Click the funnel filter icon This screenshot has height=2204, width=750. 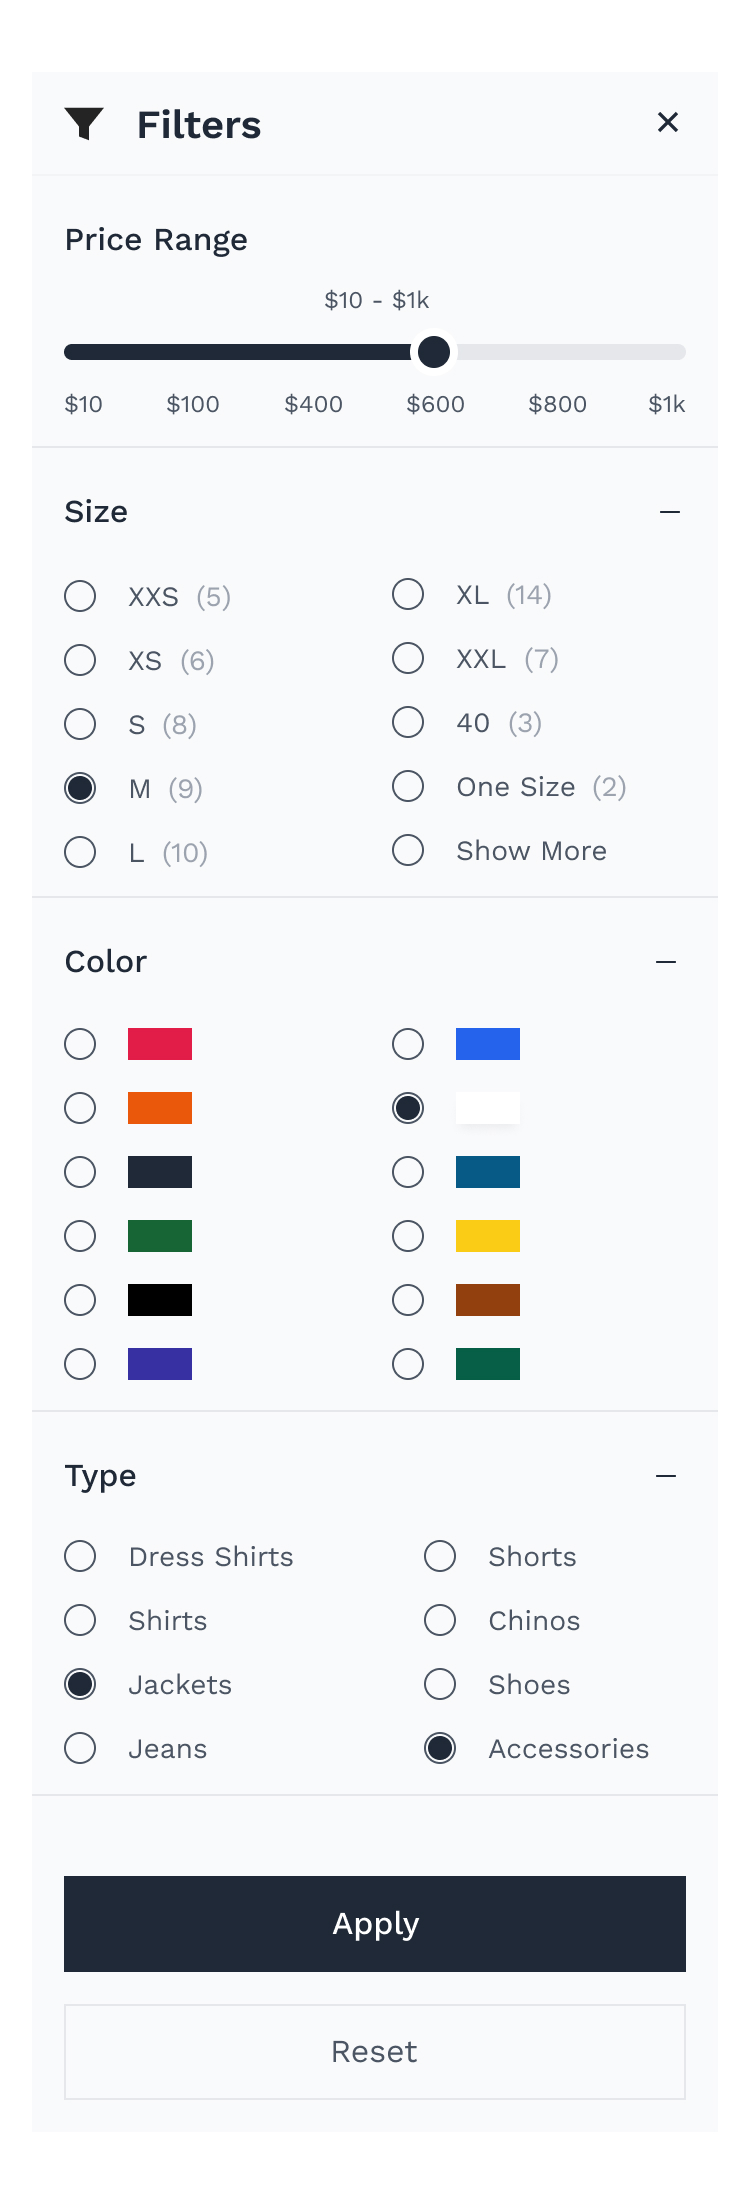point(84,124)
